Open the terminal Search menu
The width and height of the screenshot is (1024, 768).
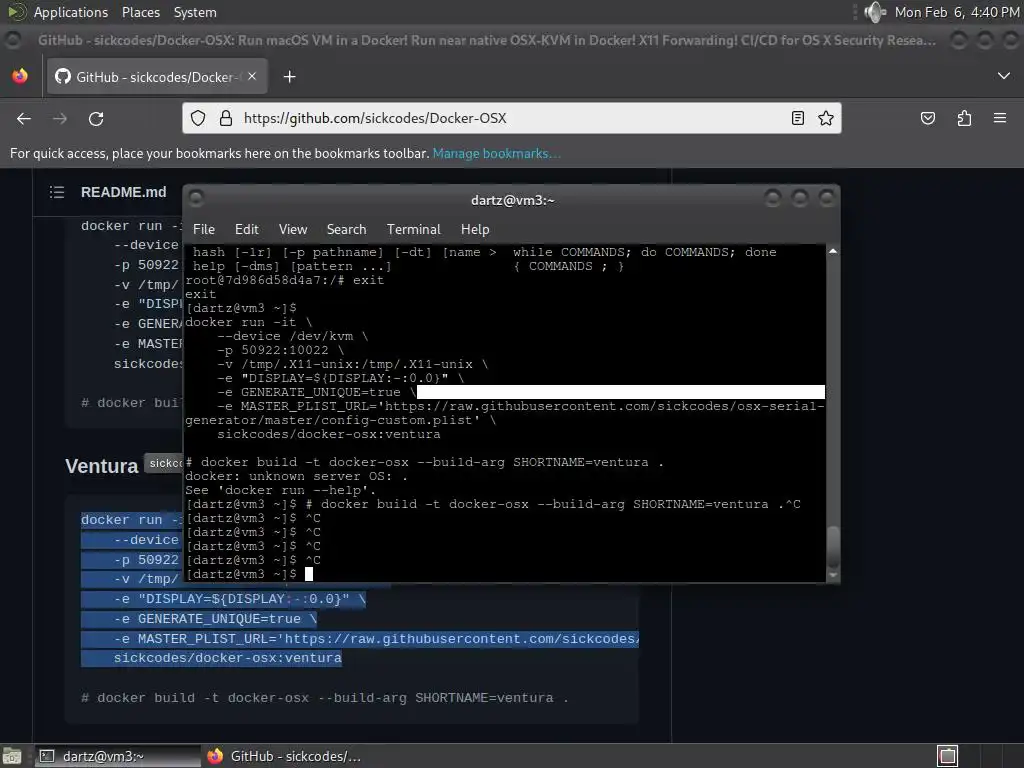[346, 229]
